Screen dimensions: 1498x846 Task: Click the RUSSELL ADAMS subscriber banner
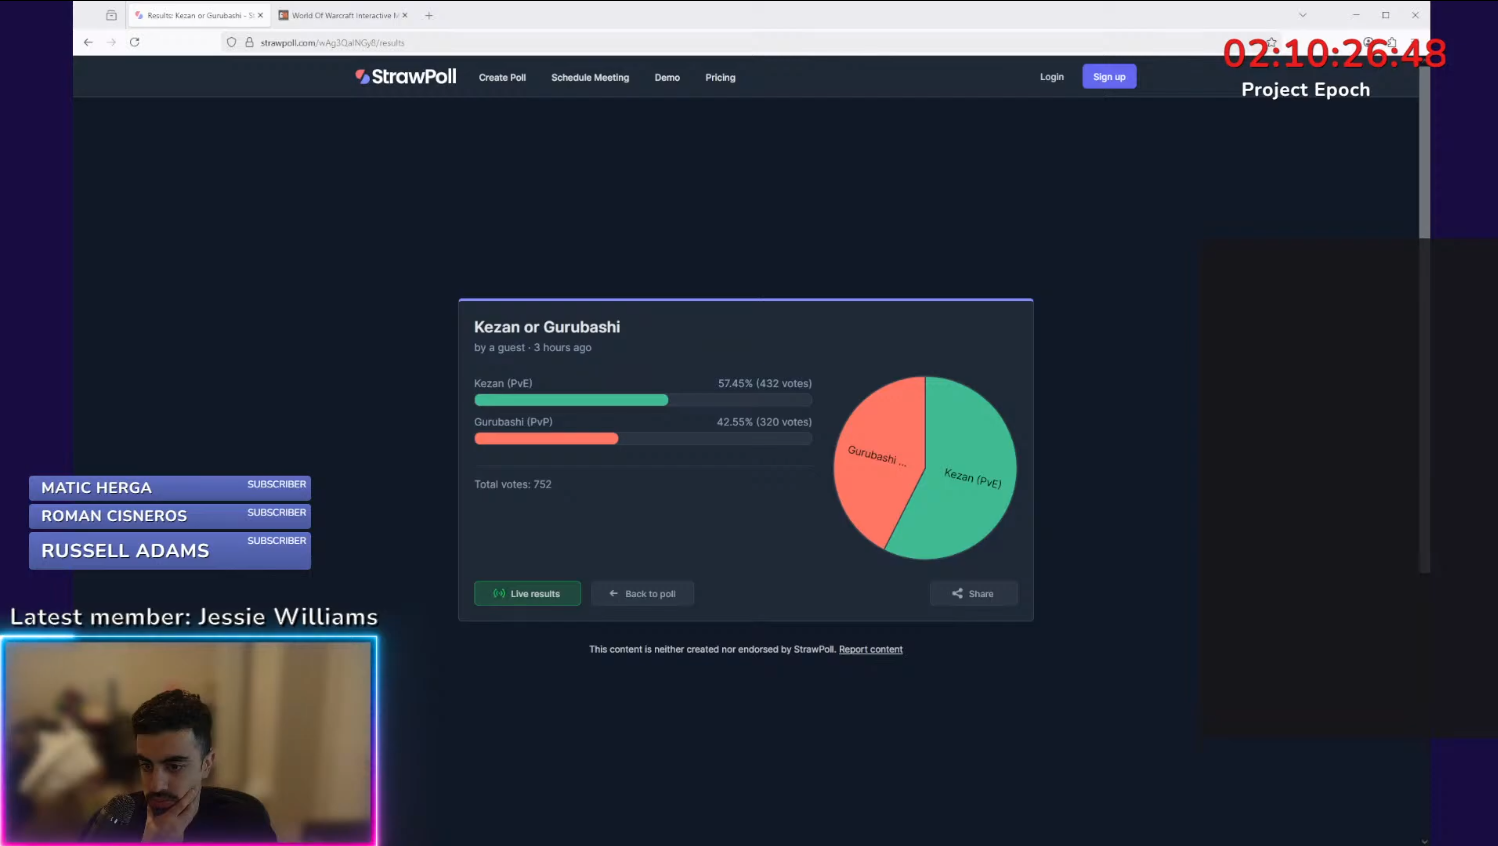(x=170, y=550)
